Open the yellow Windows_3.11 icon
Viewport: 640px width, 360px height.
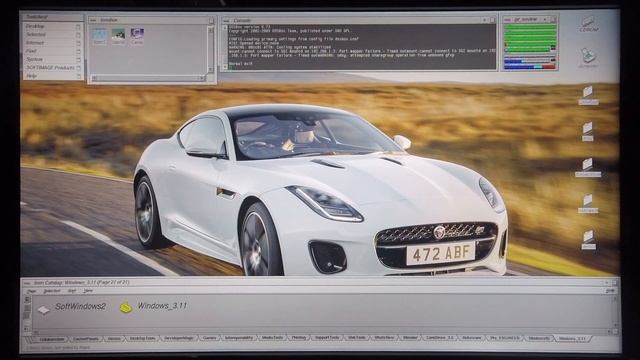[126, 308]
